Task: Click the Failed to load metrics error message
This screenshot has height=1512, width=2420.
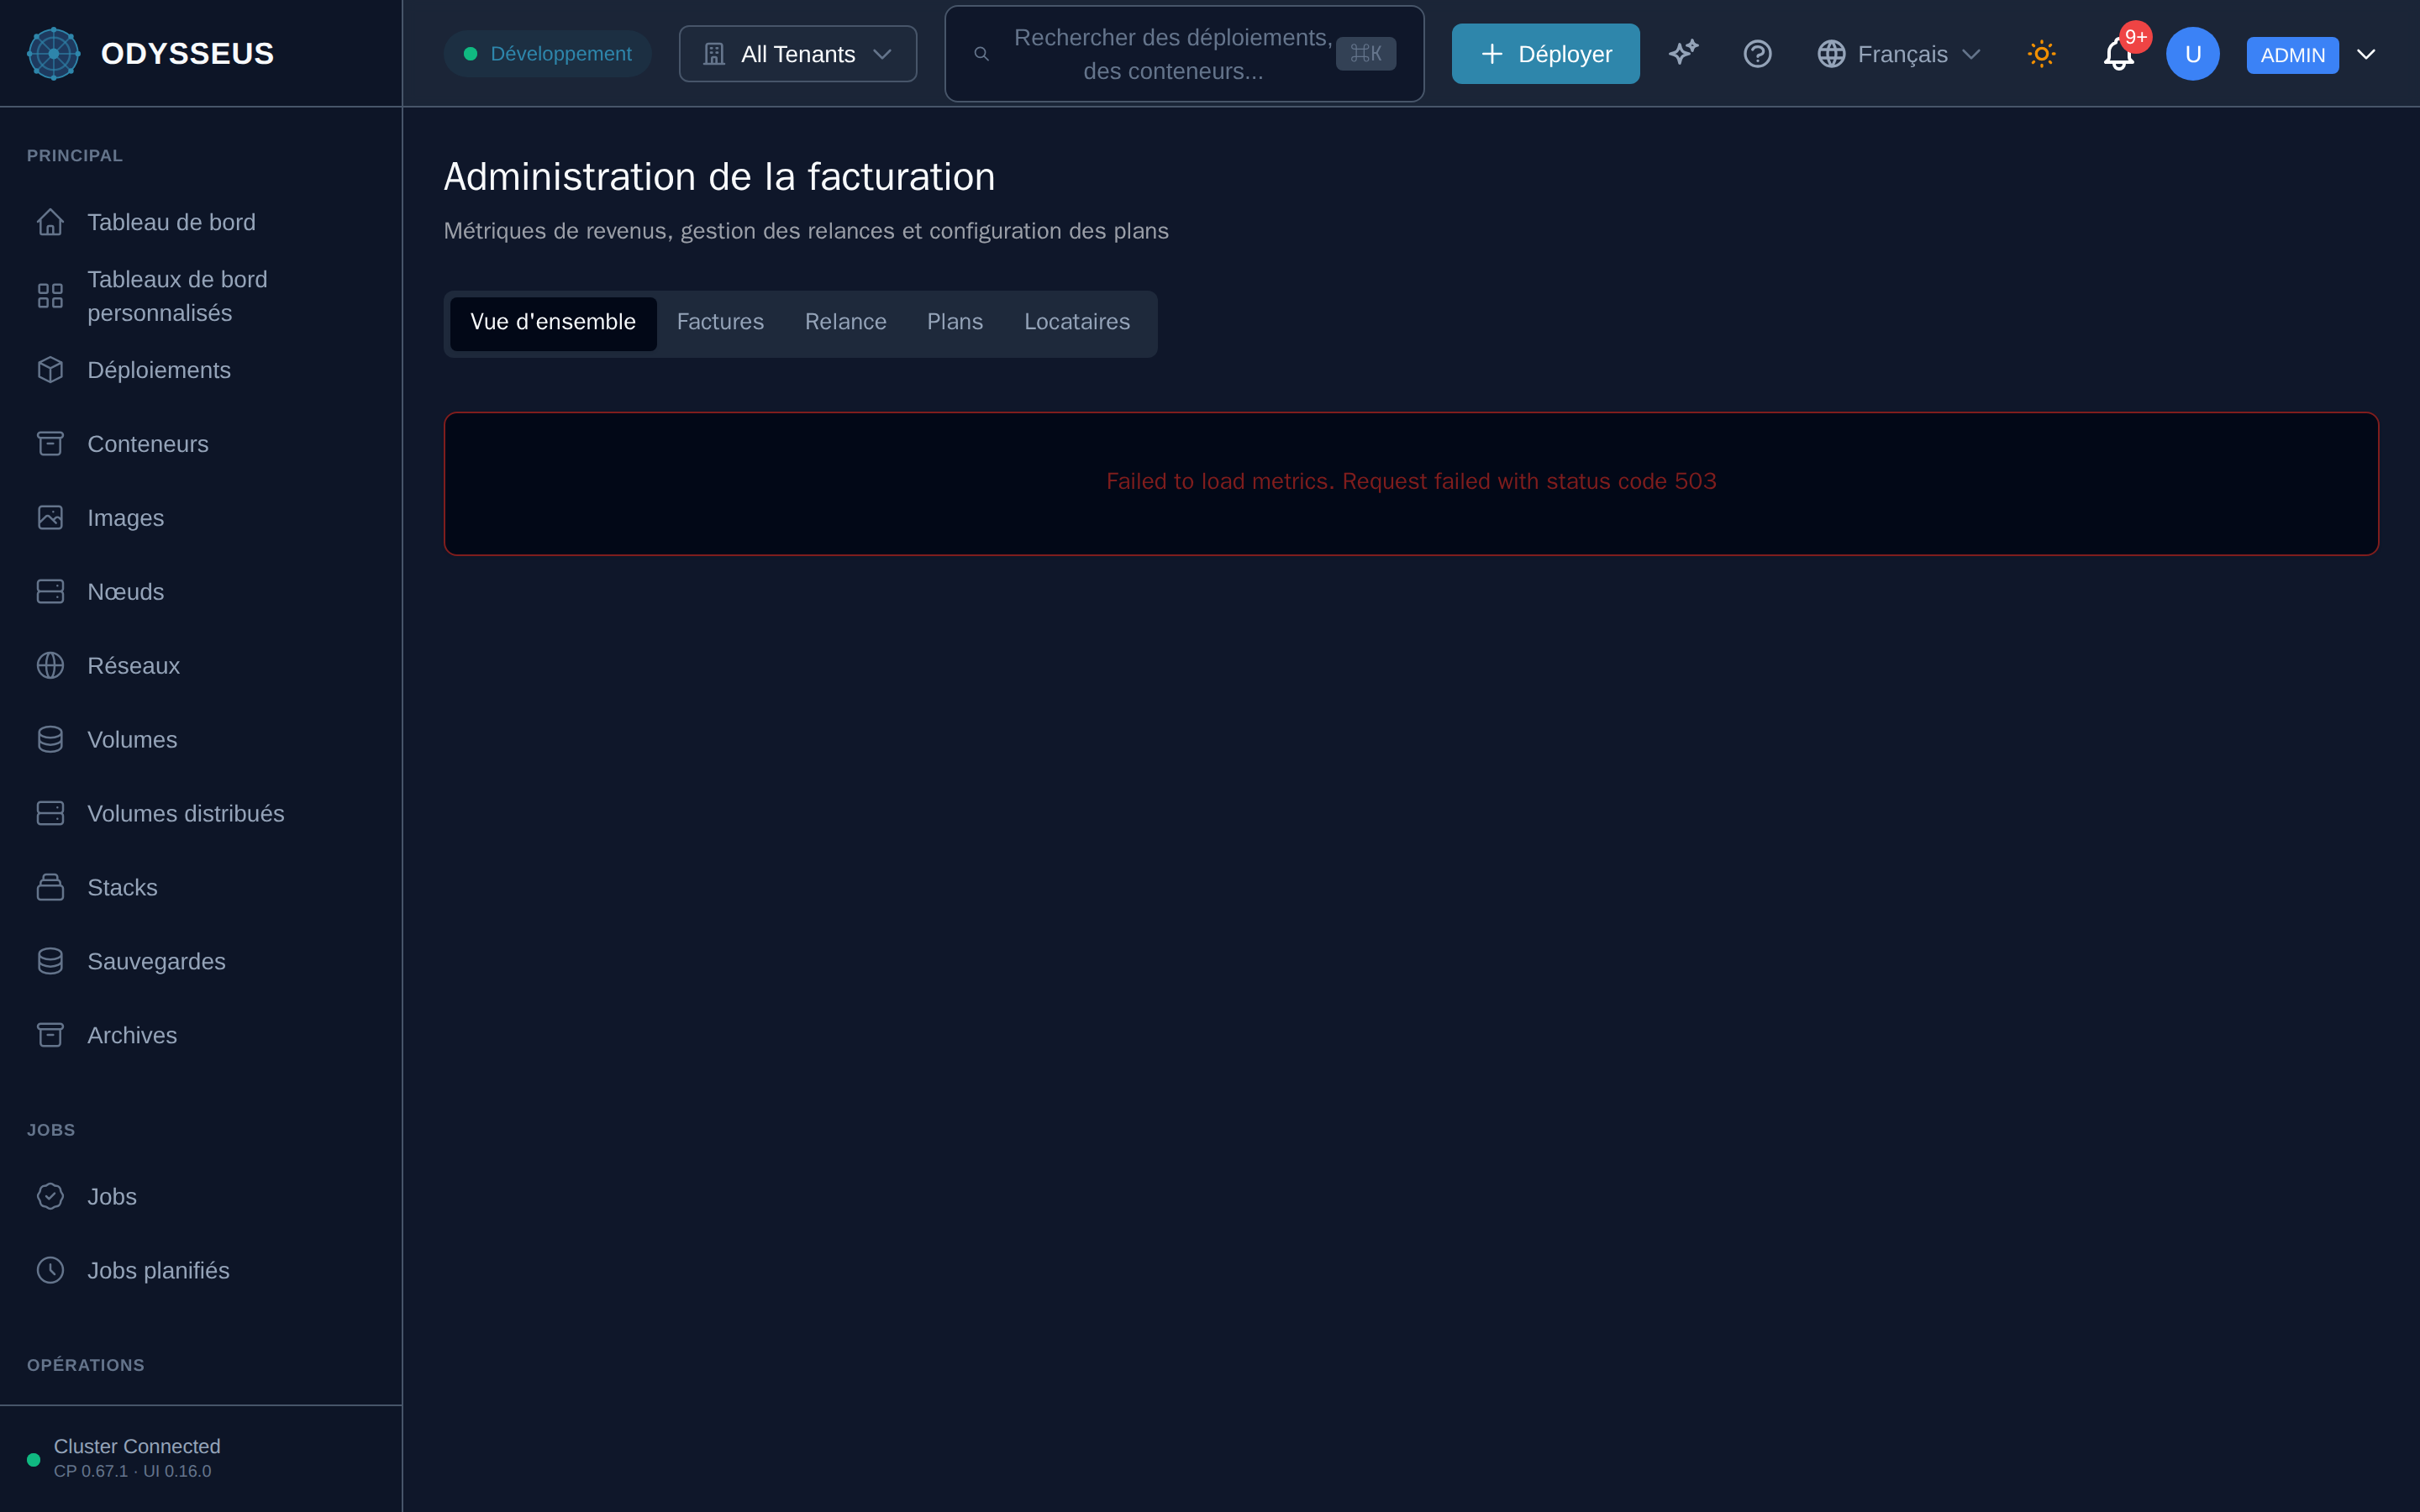Action: pyautogui.click(x=1411, y=482)
